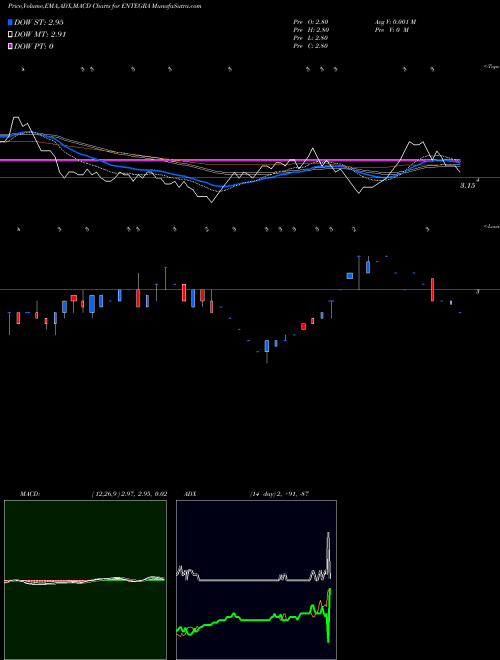Image resolution: width=500 pixels, height=660 pixels.
Task: Click the magenta DOW PT legend swatch
Action: click(x=11, y=46)
